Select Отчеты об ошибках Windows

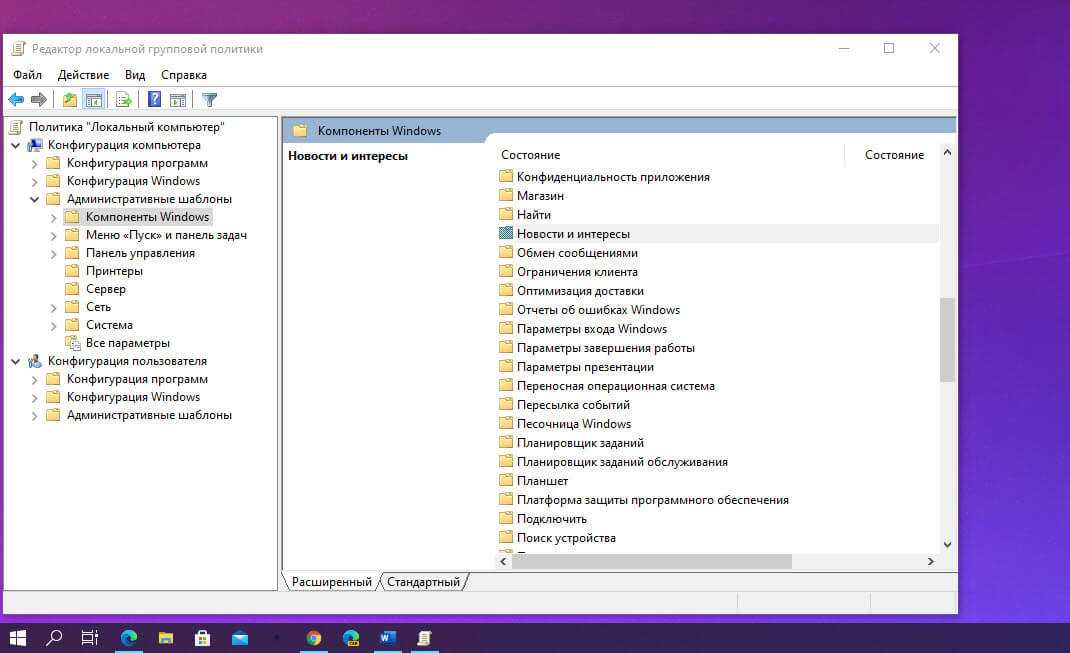(598, 310)
